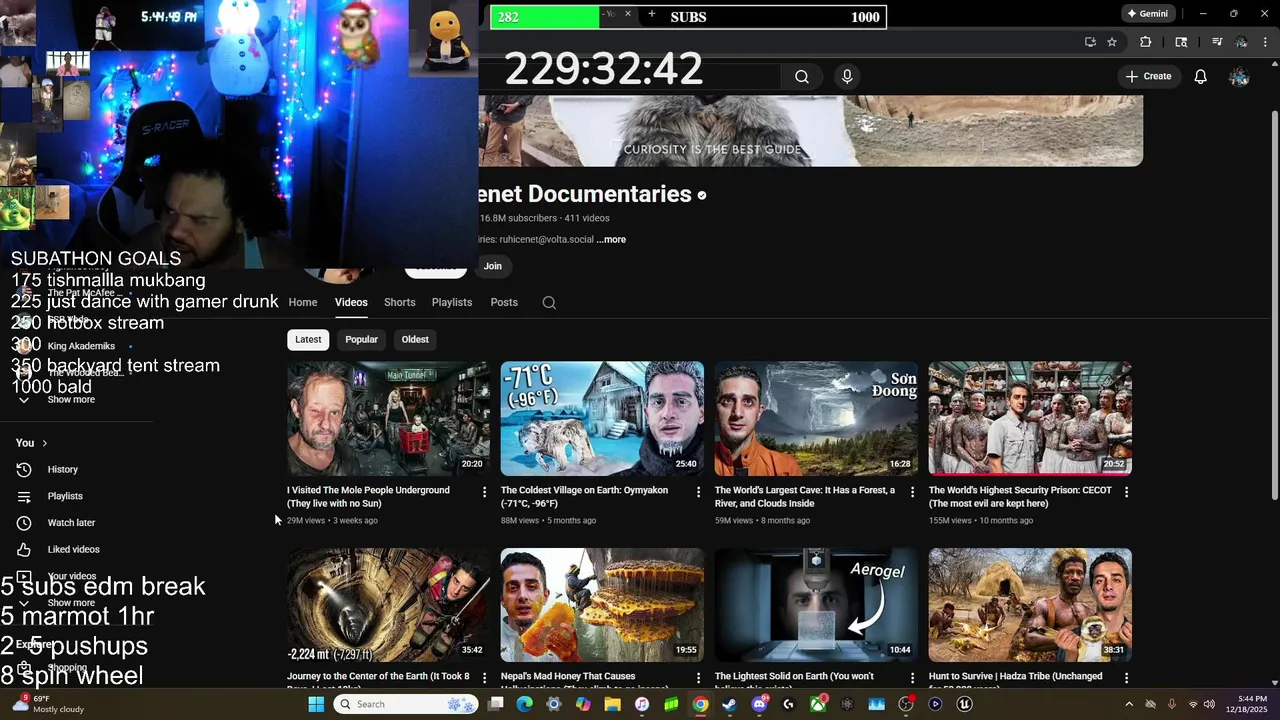Screen dimensions: 1280x720
Task: Open the weather widget on taskbar
Action: coord(48,704)
